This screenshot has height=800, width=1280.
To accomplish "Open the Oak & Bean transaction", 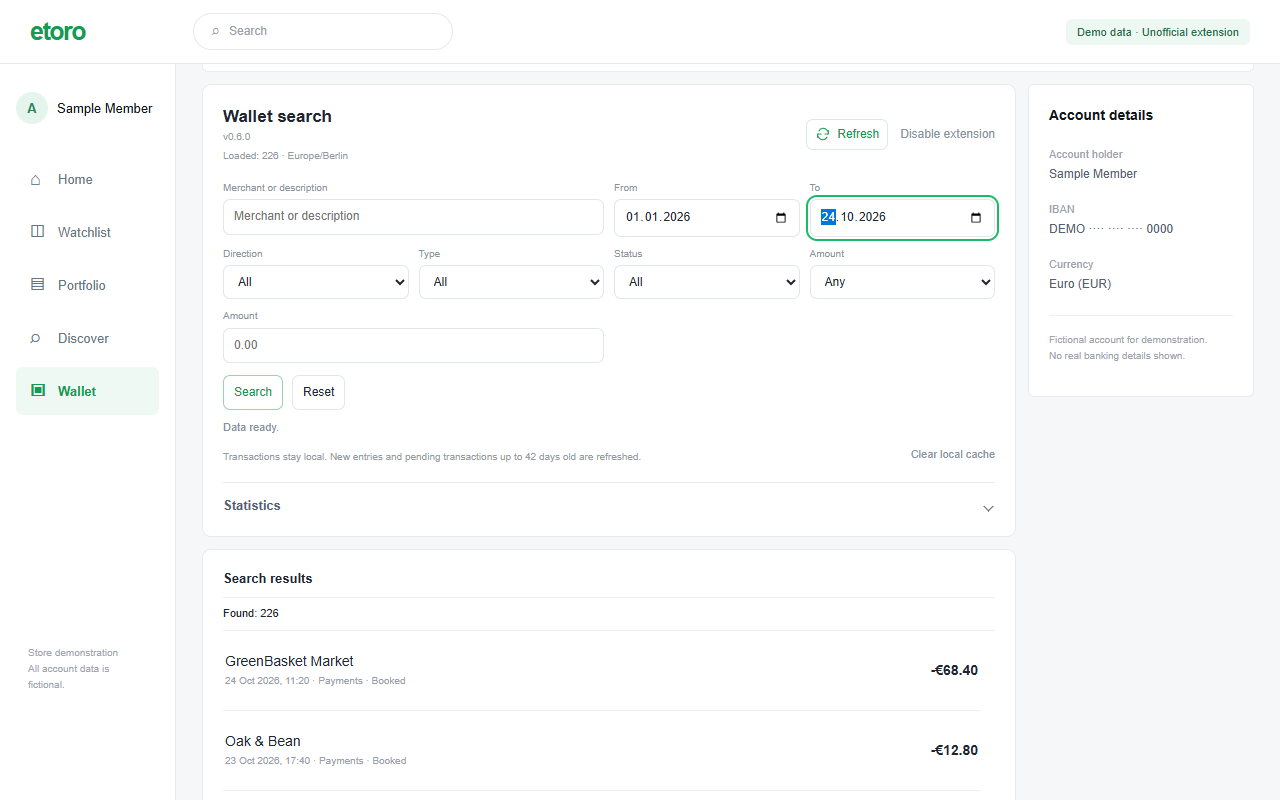I will (602, 750).
